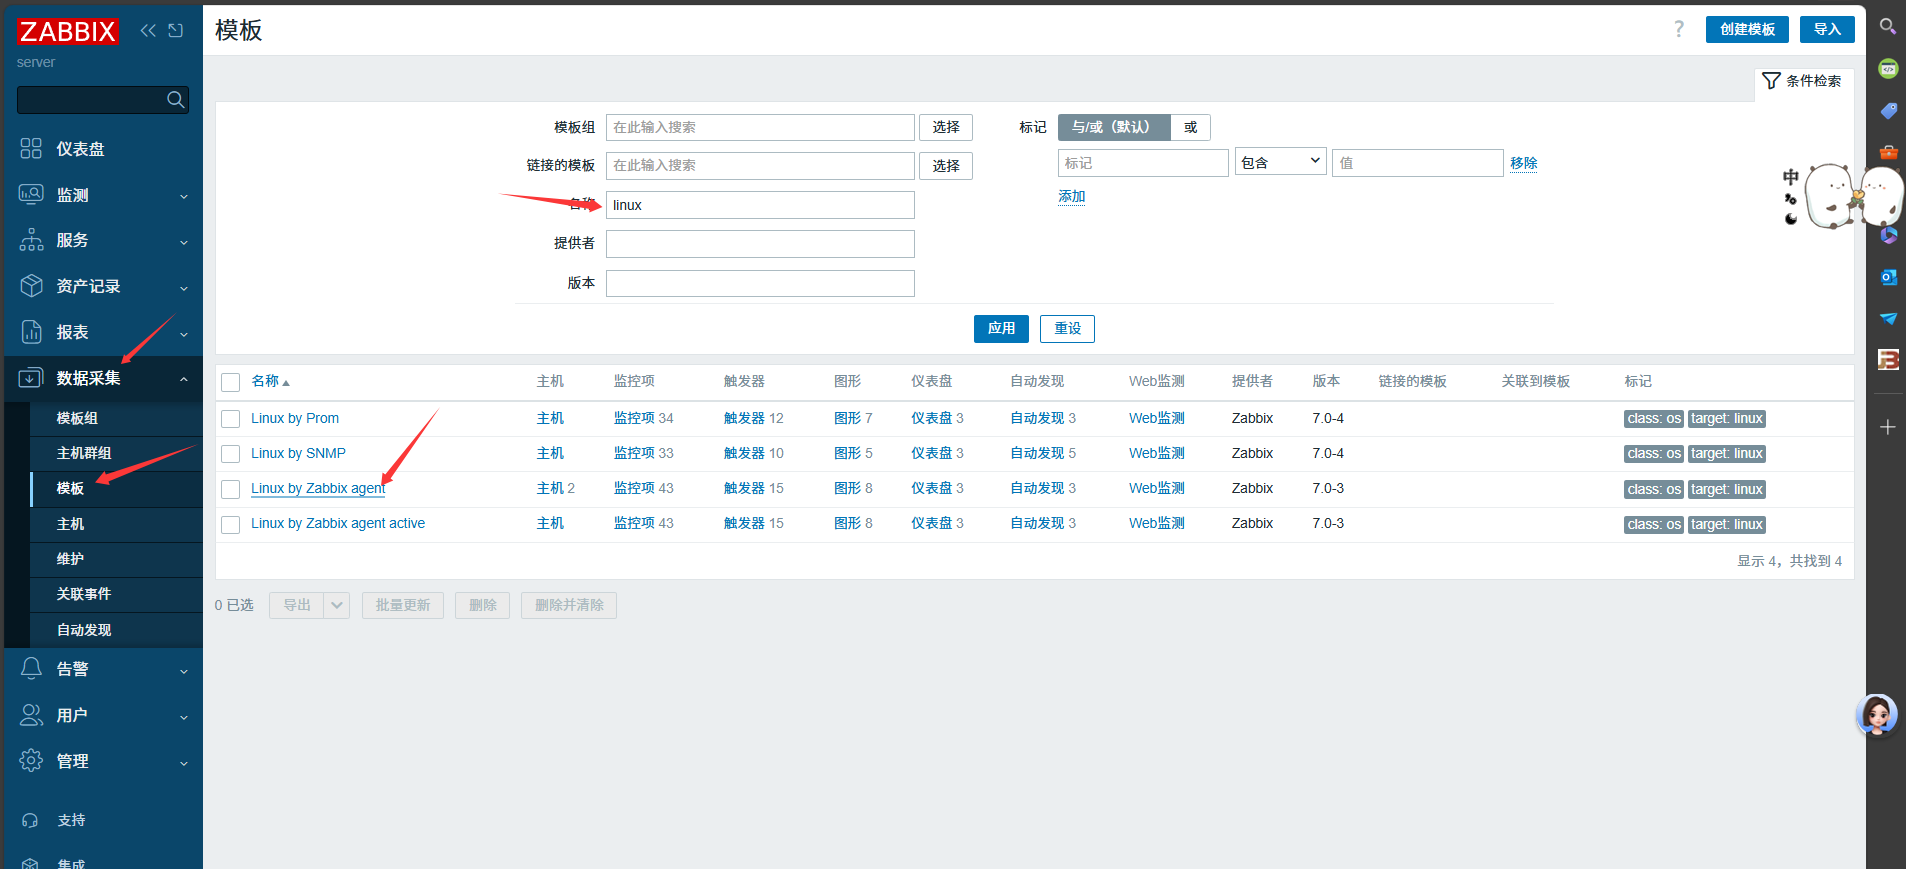Open the Linux by Zabbix agent link
Screen dimensions: 1906x869
click(318, 488)
